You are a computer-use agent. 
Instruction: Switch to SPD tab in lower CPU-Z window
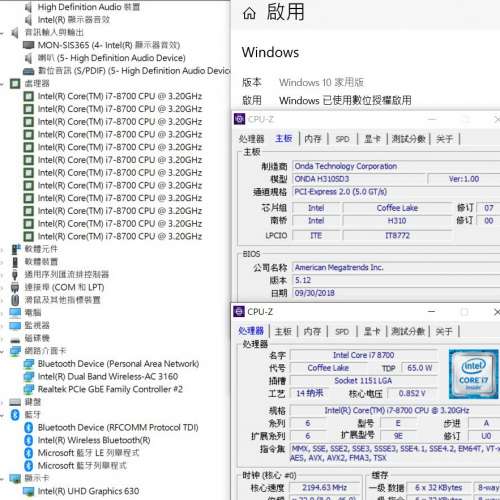pos(342,331)
